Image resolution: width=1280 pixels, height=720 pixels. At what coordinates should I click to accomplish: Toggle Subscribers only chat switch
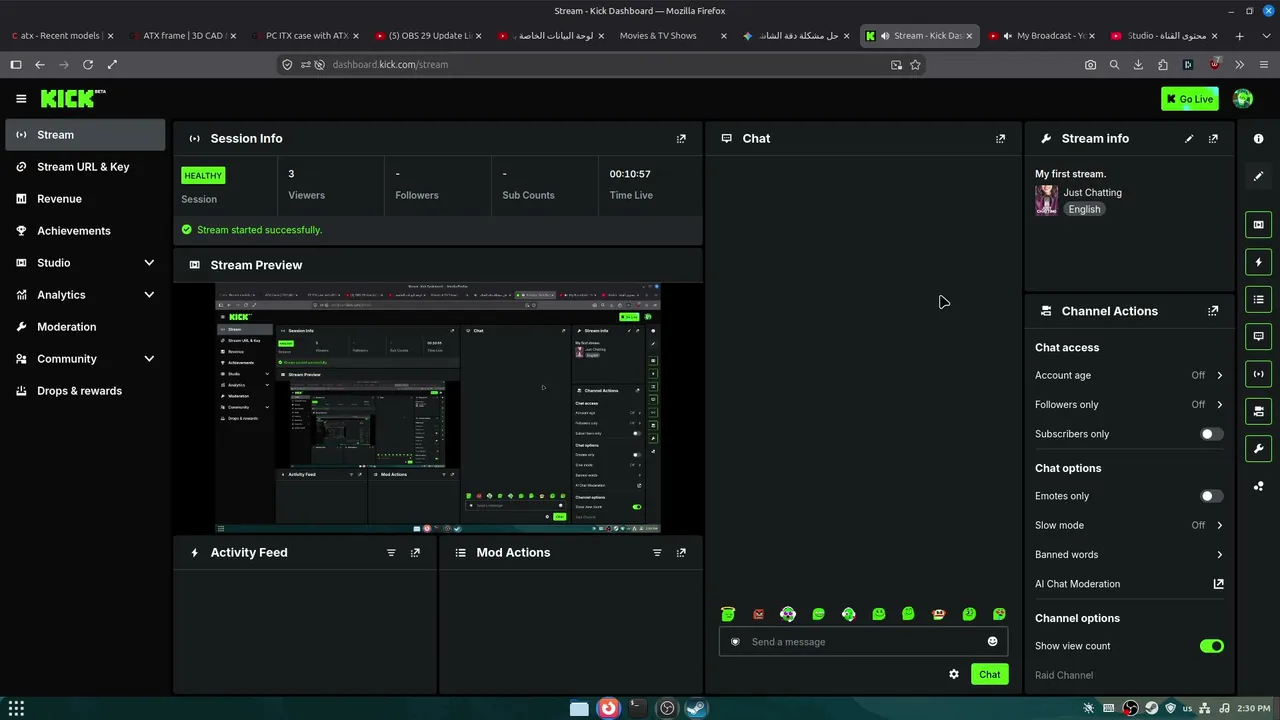pyautogui.click(x=1211, y=434)
